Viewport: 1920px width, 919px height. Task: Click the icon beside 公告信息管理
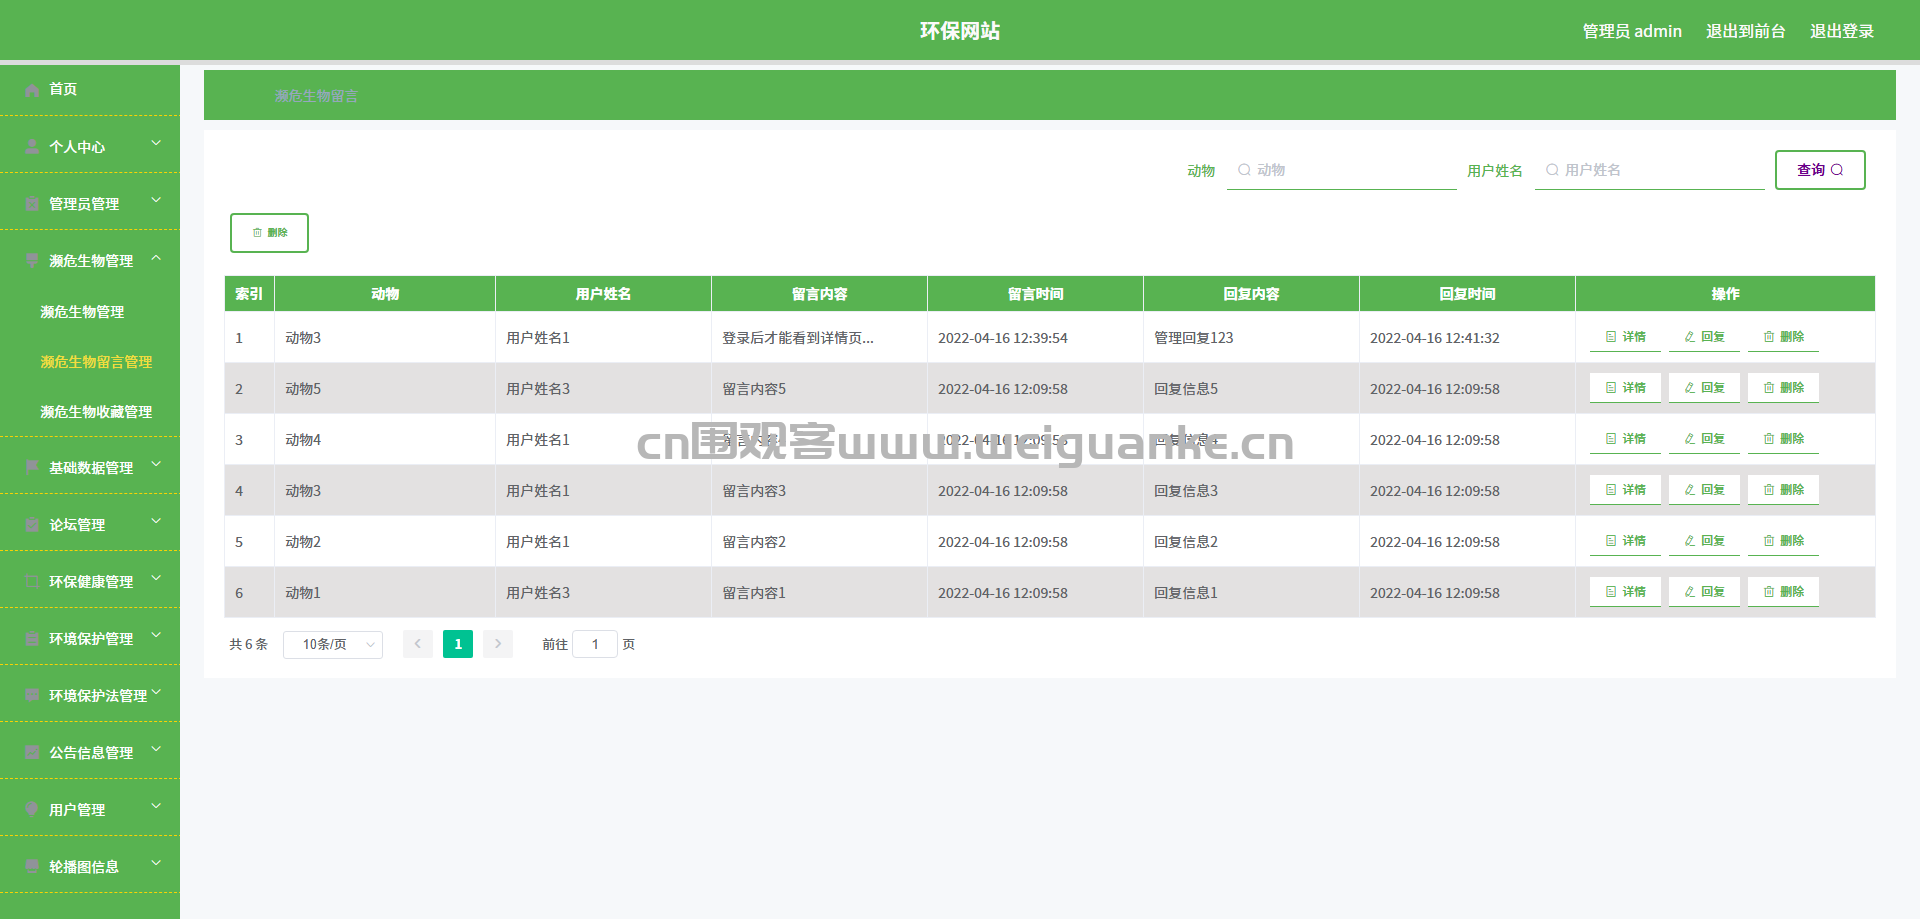click(x=32, y=753)
